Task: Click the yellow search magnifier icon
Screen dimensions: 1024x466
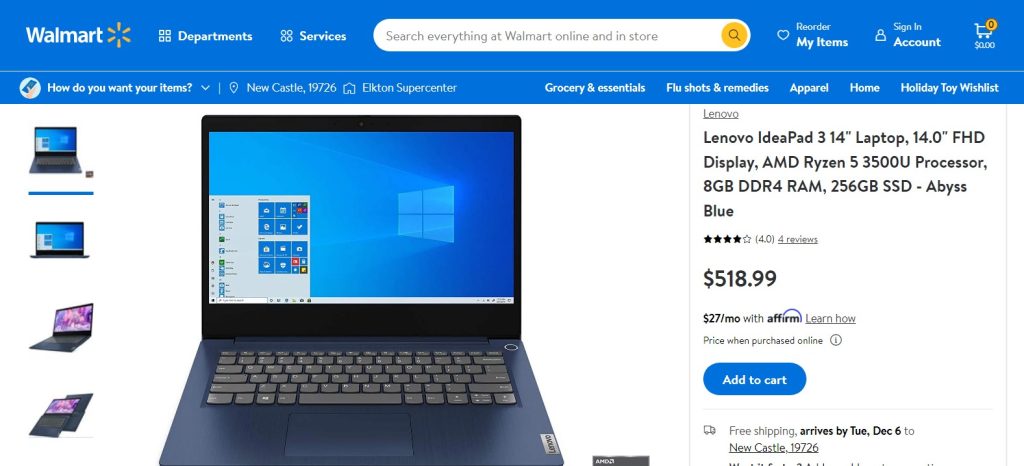Action: pyautogui.click(x=734, y=35)
